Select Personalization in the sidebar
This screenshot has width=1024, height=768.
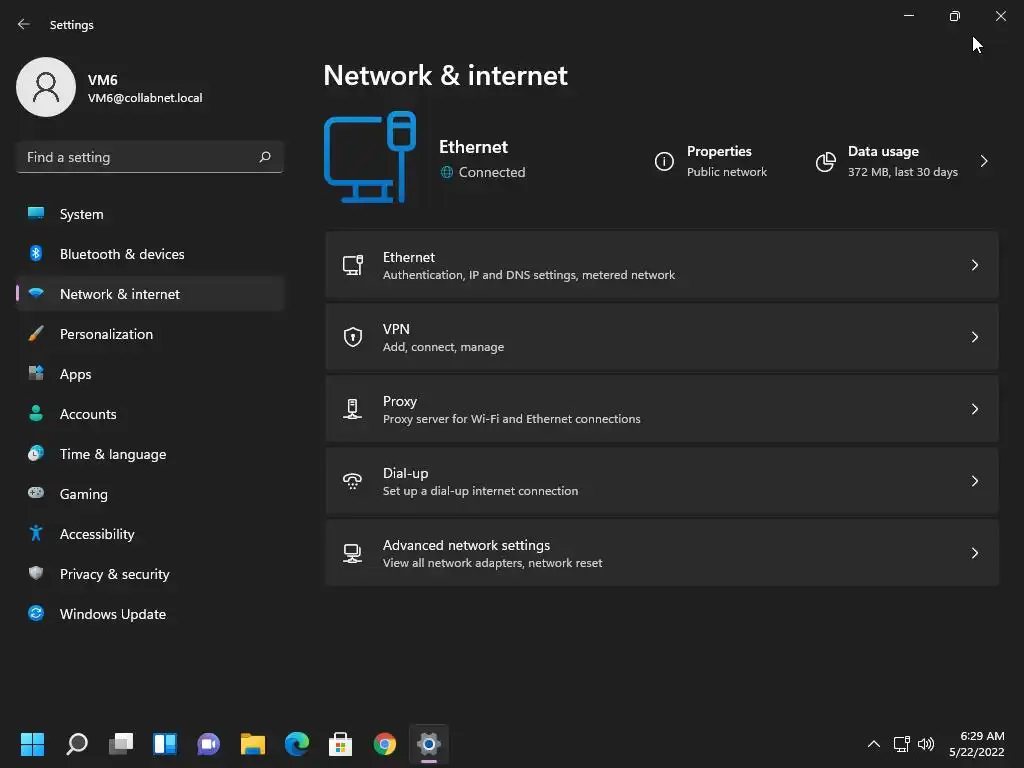coord(106,334)
